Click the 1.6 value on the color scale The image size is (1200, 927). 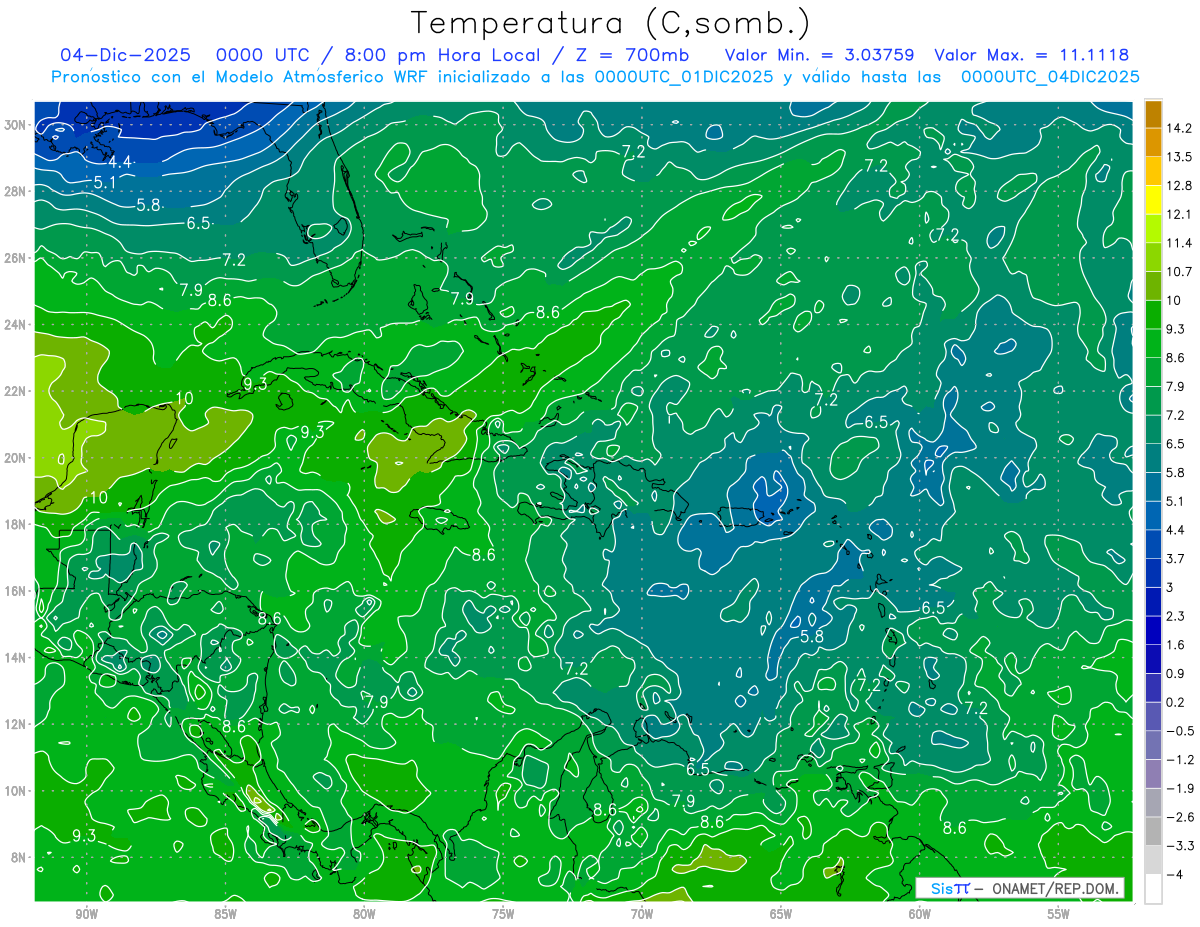click(1176, 645)
